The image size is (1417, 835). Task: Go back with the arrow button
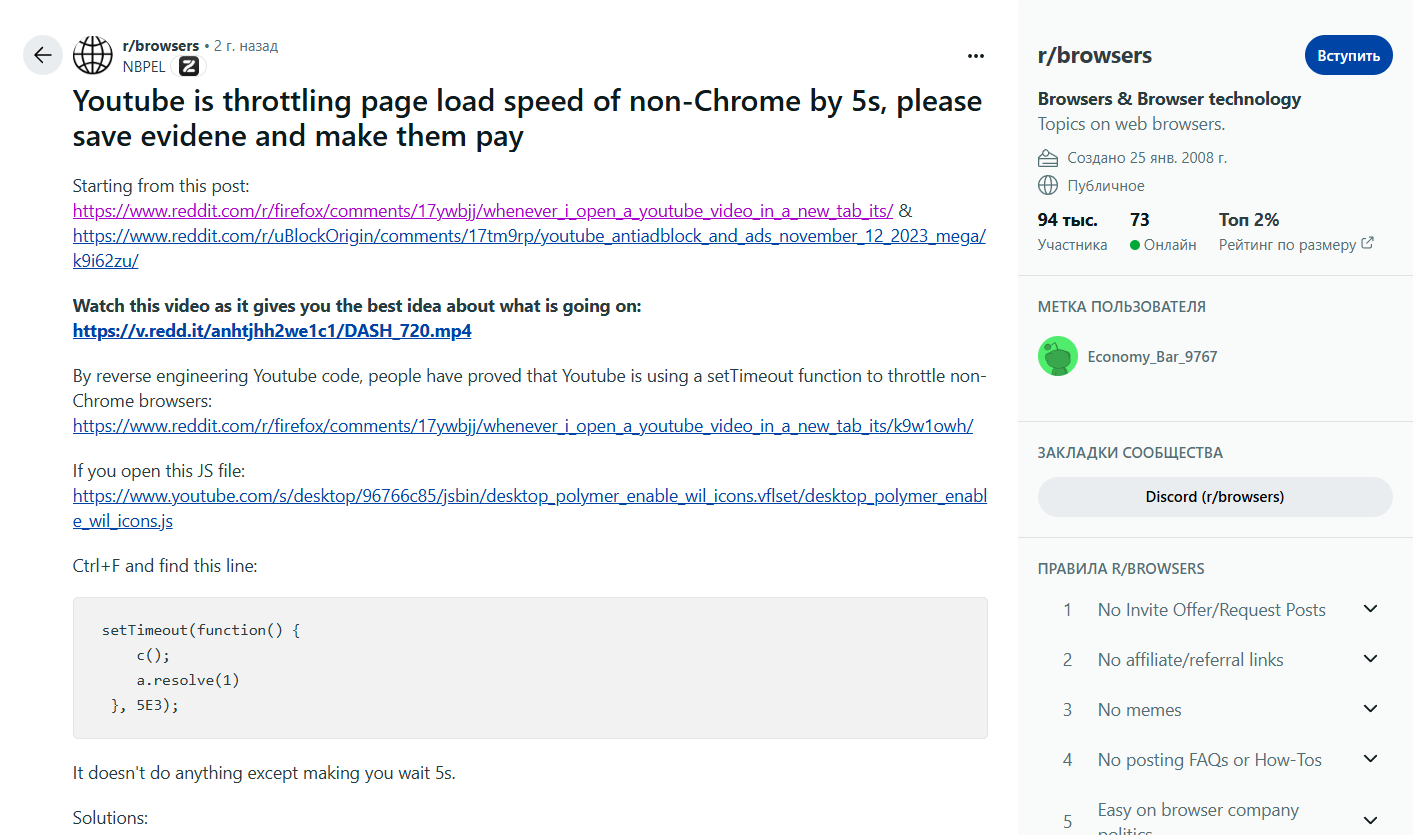(42, 55)
